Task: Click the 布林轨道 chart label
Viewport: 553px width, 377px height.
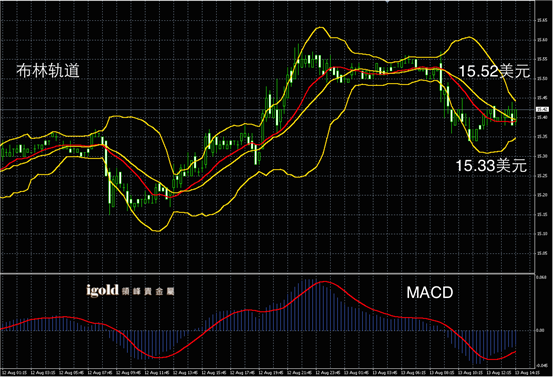Action: pyautogui.click(x=48, y=71)
